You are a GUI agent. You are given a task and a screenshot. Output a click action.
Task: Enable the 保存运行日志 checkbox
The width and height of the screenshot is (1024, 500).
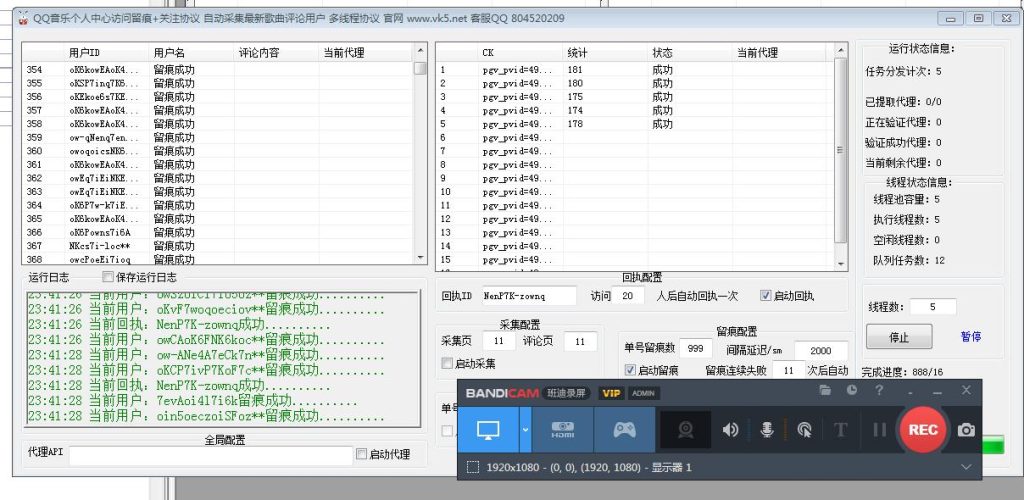(109, 277)
